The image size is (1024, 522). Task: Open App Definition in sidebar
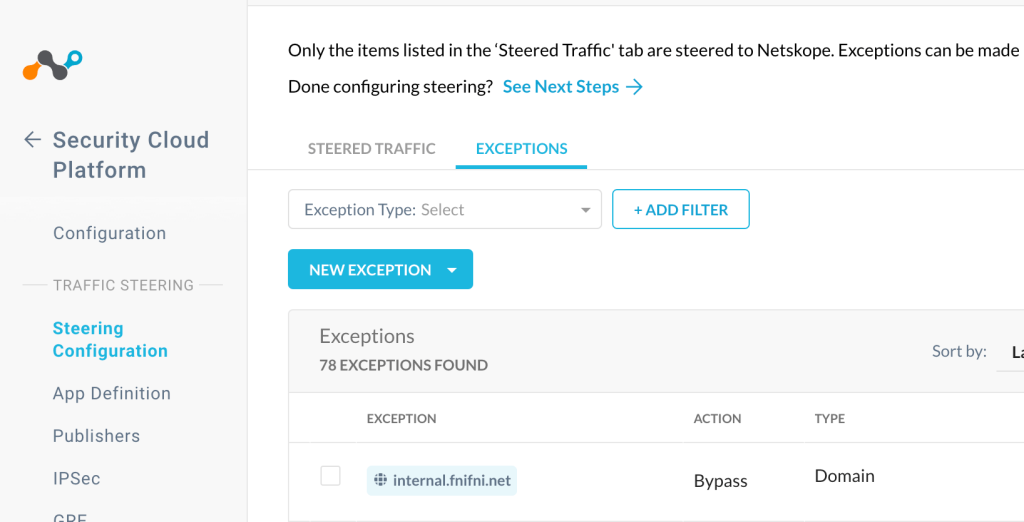tap(112, 393)
